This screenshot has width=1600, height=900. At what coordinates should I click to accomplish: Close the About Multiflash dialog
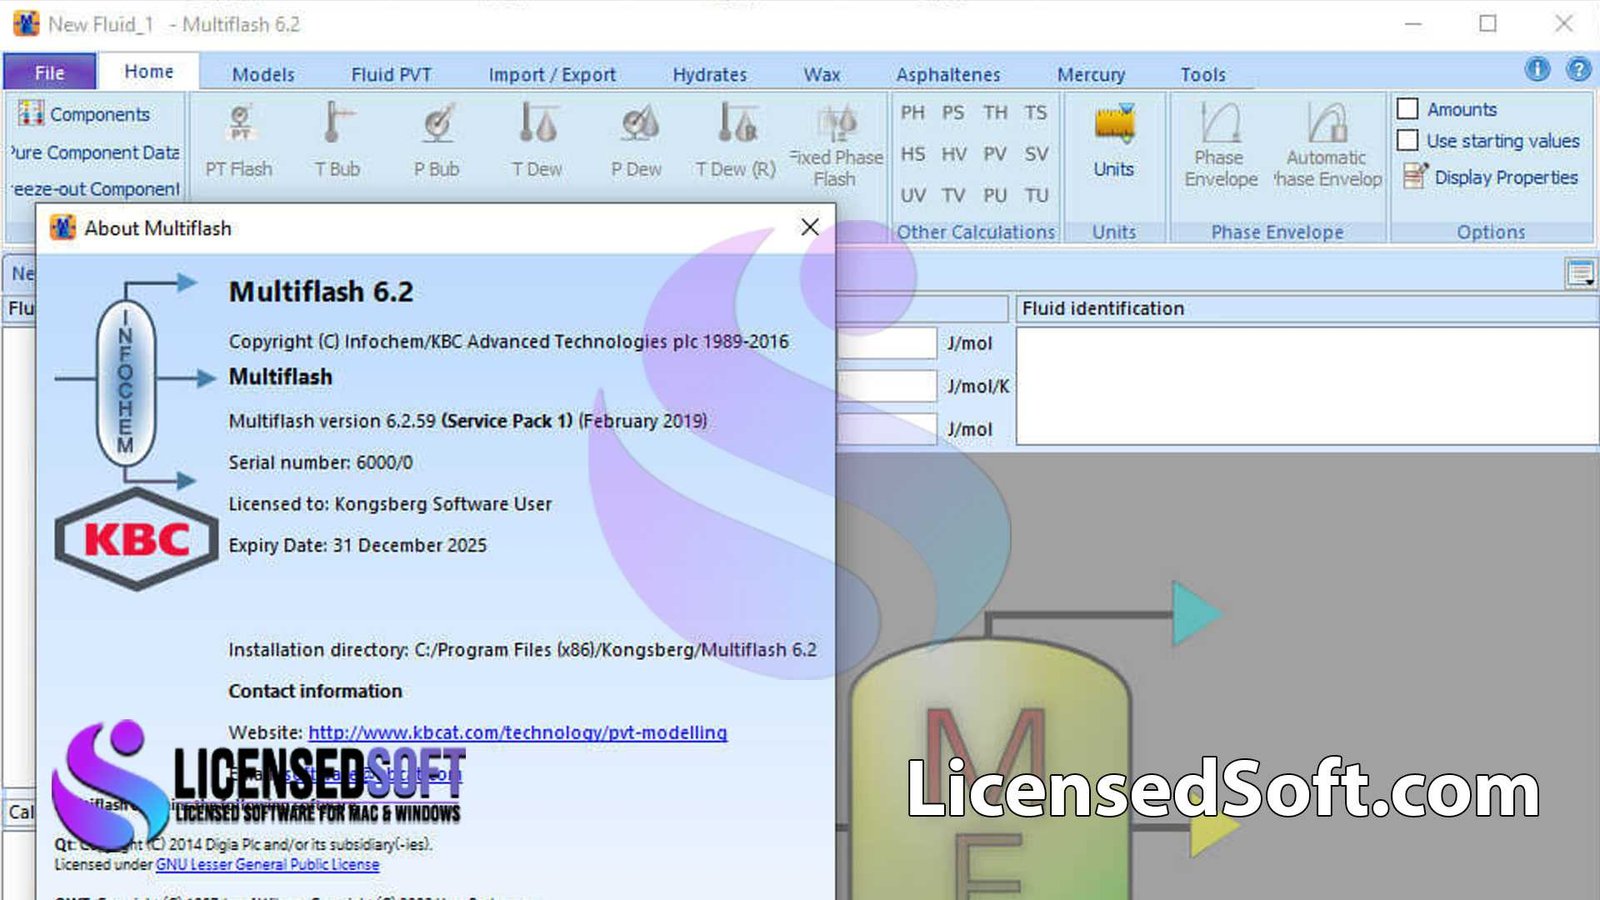click(810, 227)
